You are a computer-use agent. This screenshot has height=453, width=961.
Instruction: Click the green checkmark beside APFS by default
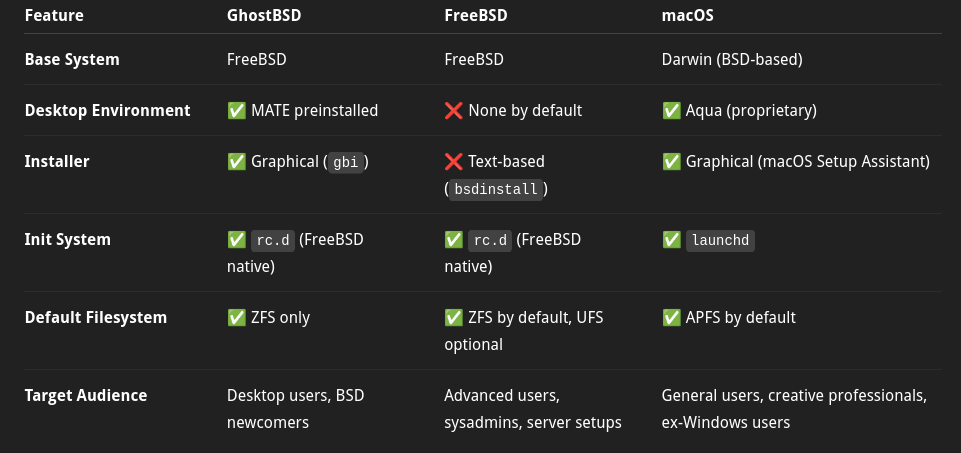coord(671,318)
